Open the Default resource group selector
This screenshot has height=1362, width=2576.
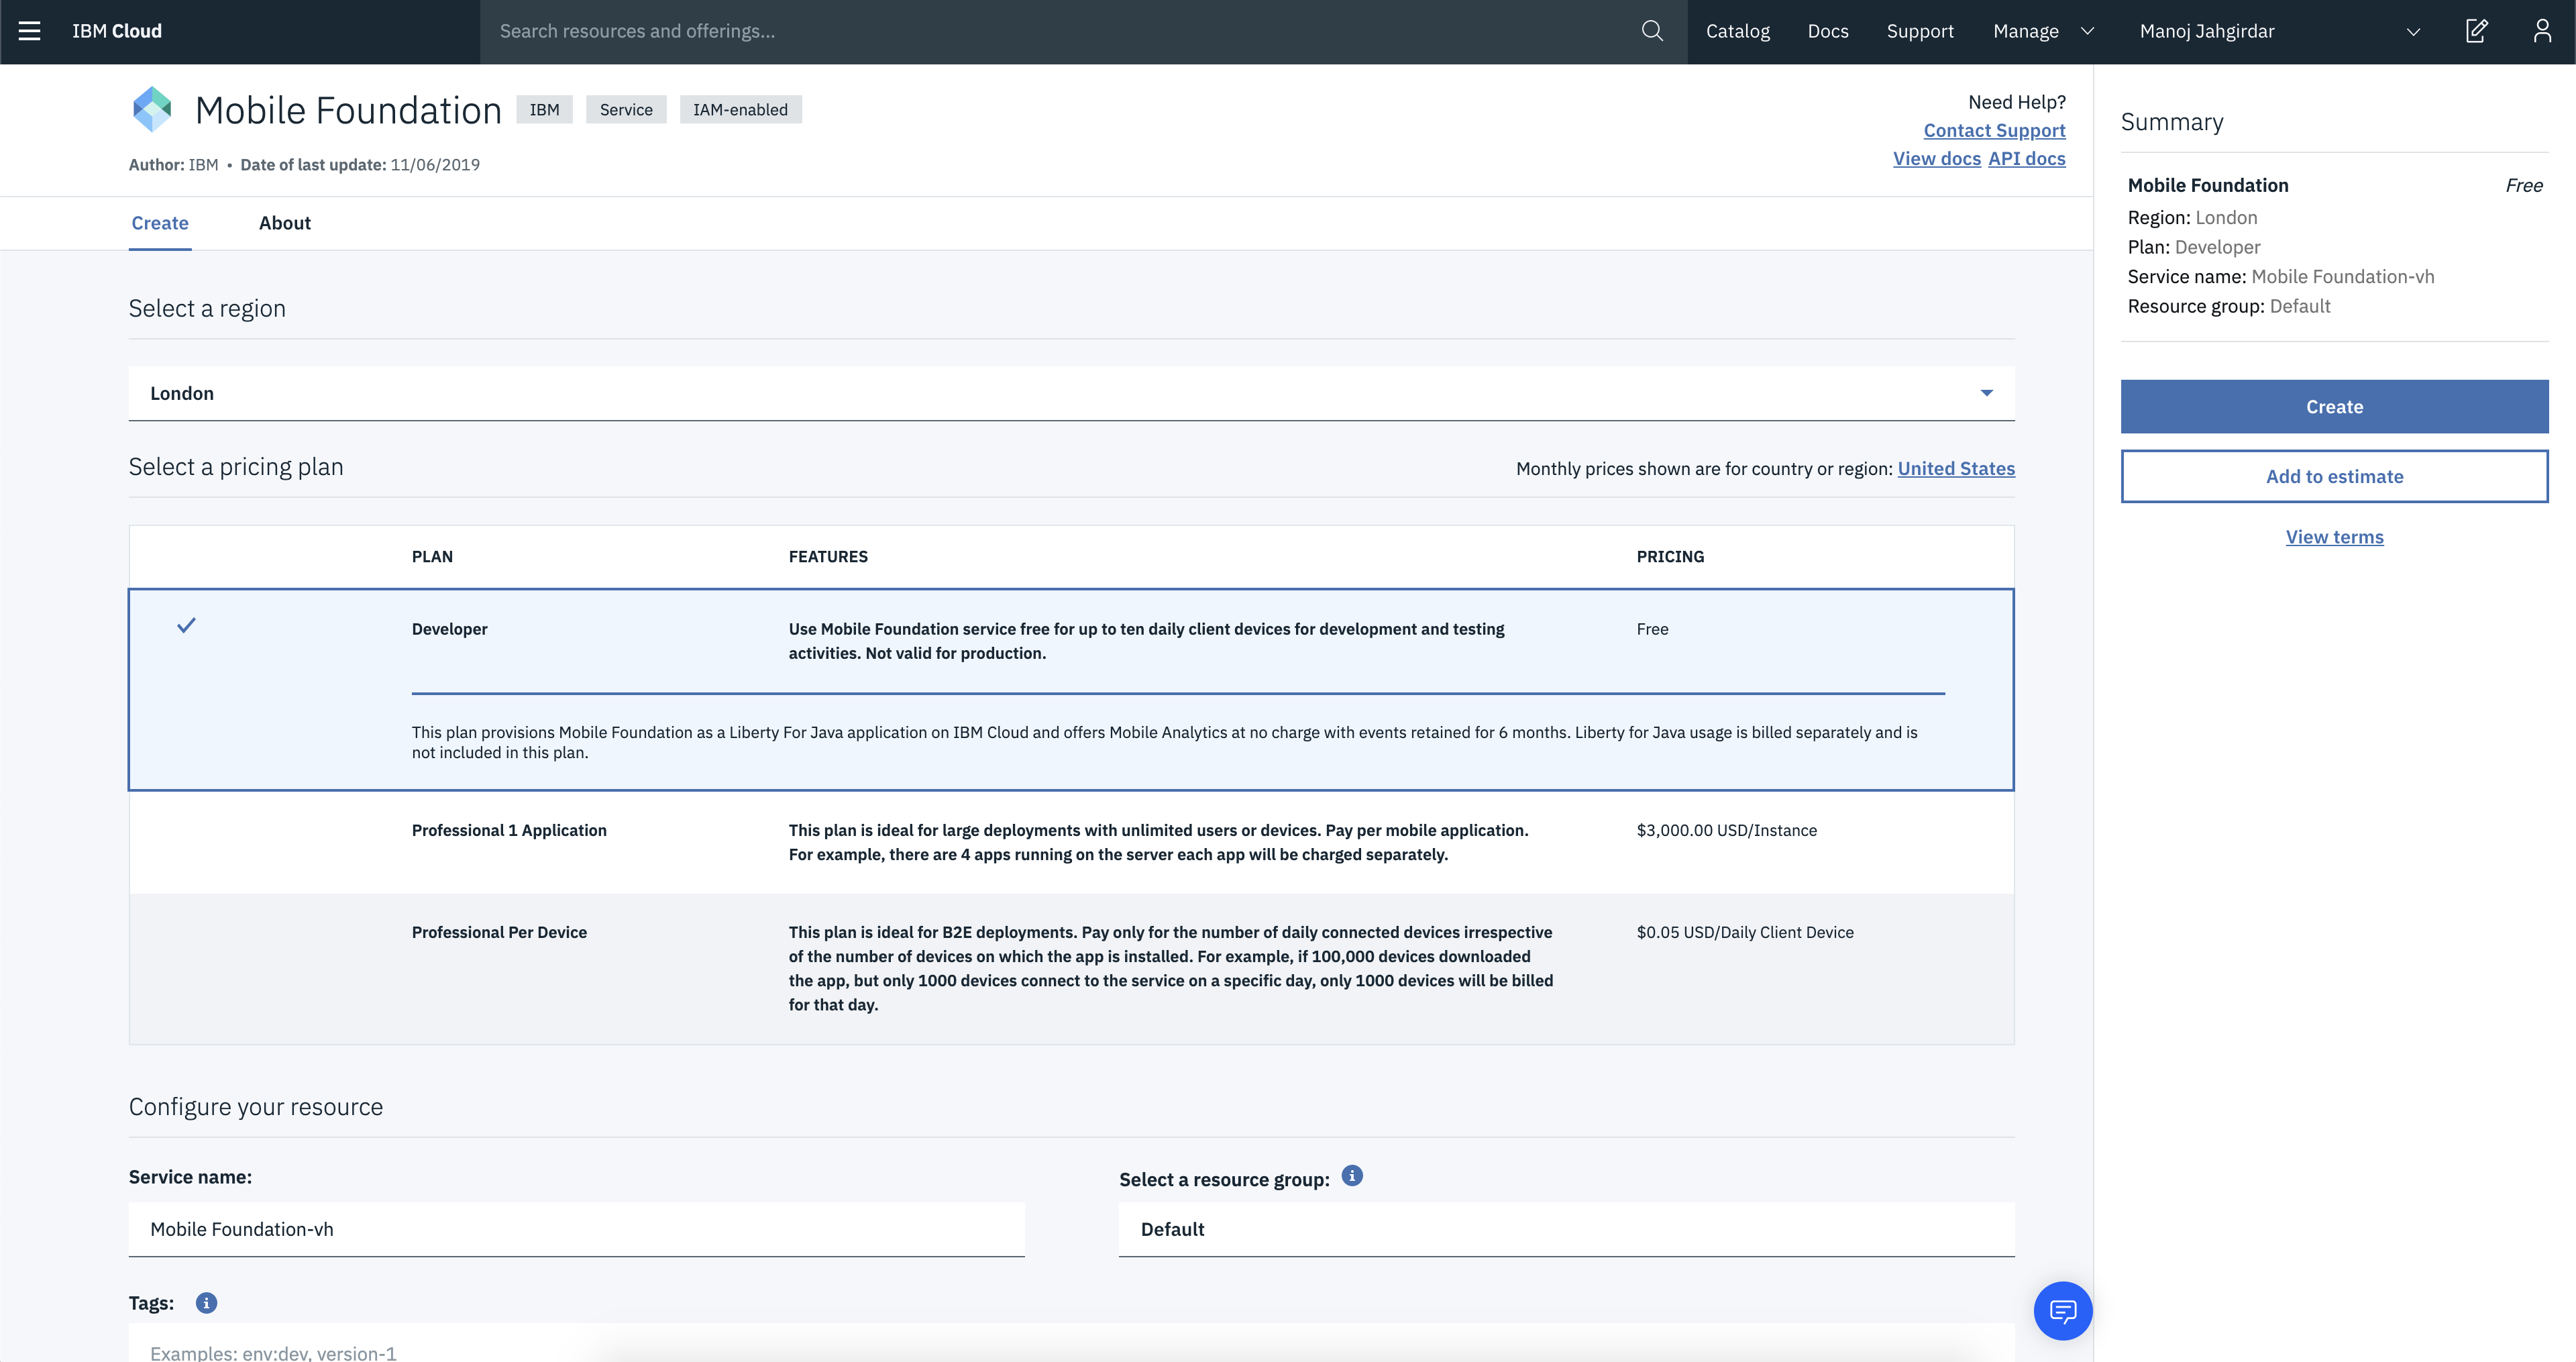pos(1566,1229)
